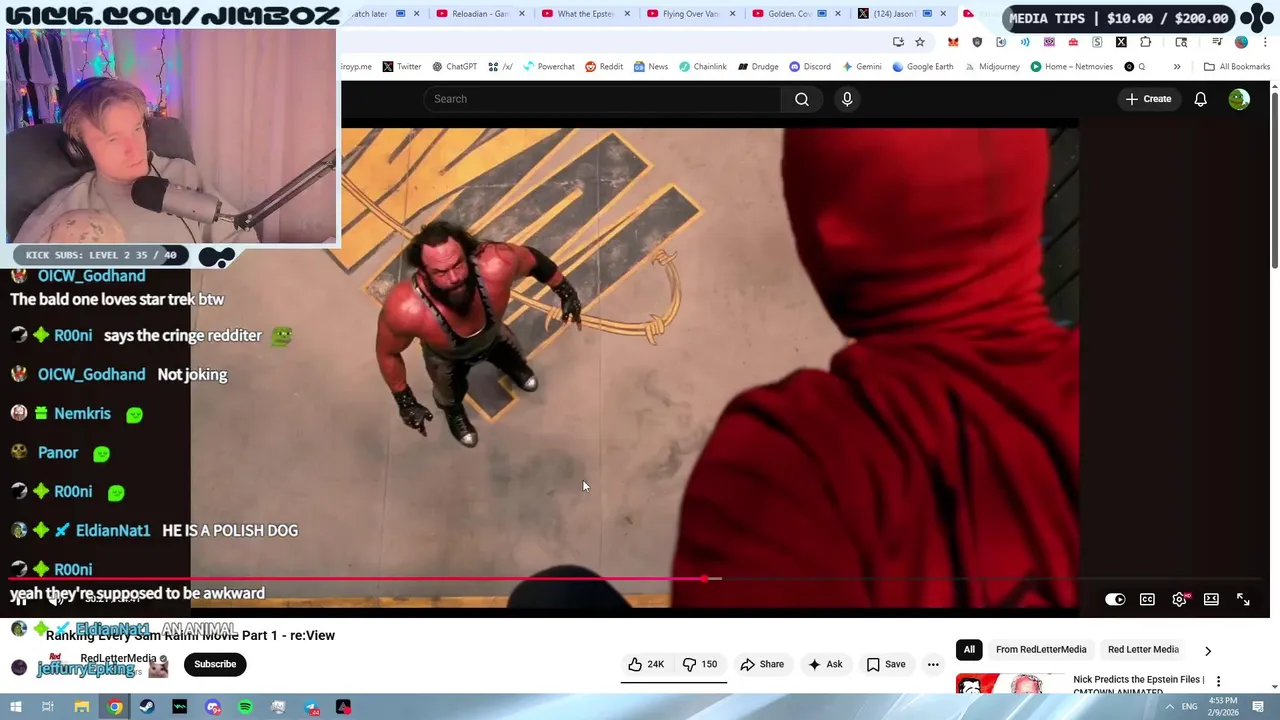
Task: Open the Twitter bookmark
Action: 402,67
